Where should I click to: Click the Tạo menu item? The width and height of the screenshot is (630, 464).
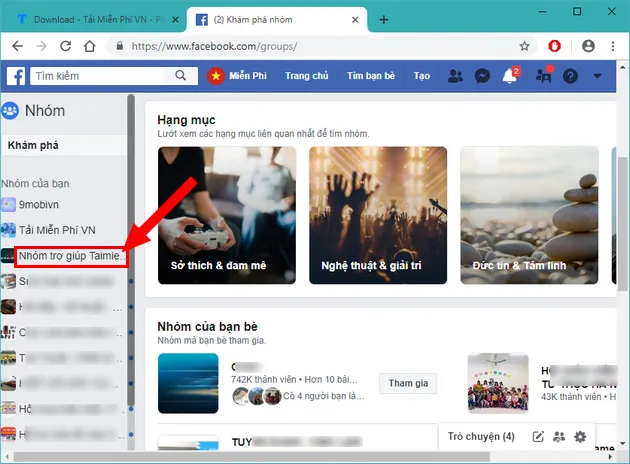pyautogui.click(x=422, y=76)
